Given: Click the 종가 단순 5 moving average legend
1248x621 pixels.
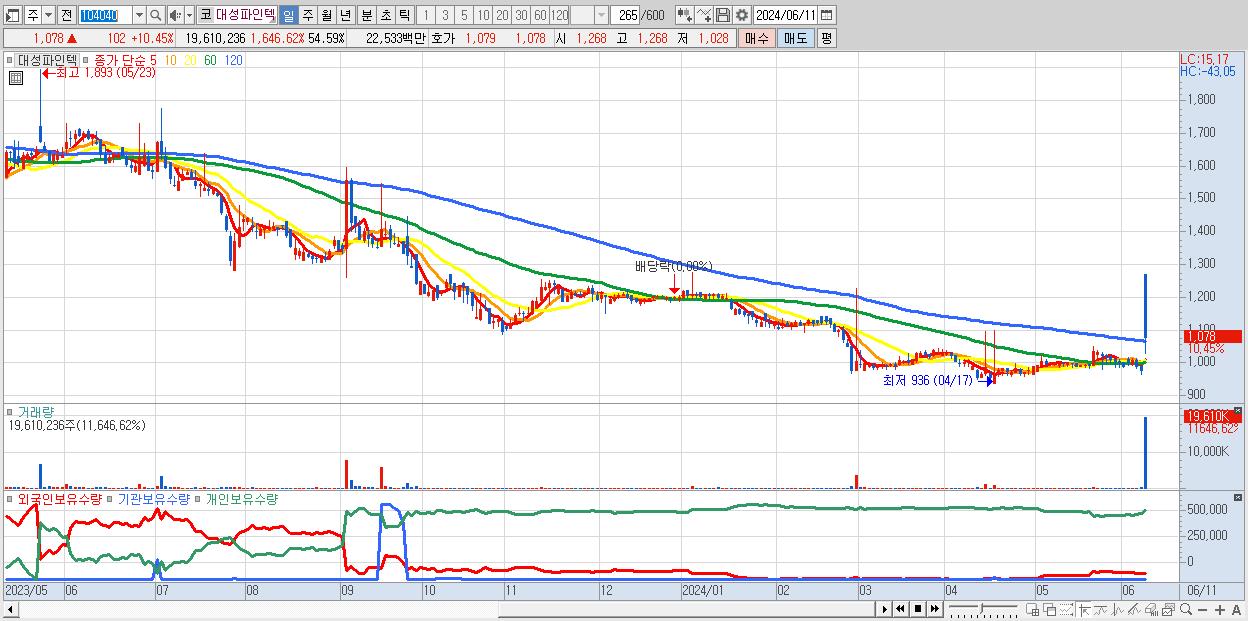Looking at the screenshot, I should (125, 60).
